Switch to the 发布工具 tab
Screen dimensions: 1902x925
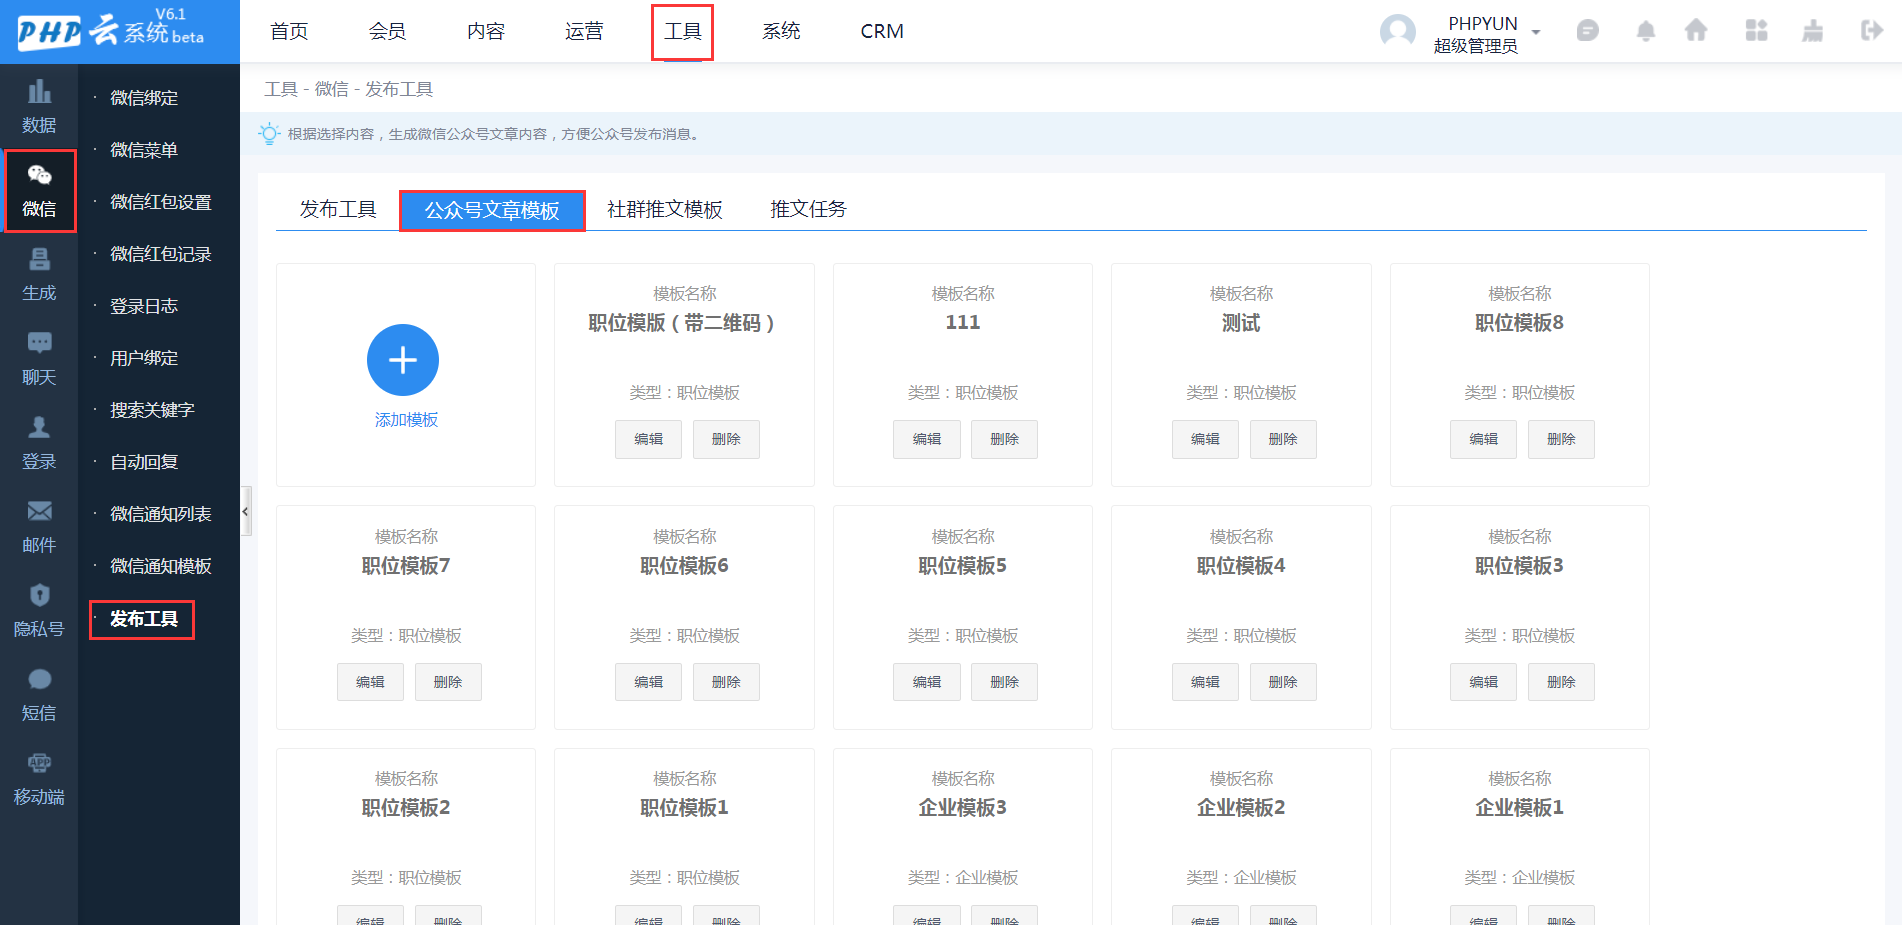(338, 210)
